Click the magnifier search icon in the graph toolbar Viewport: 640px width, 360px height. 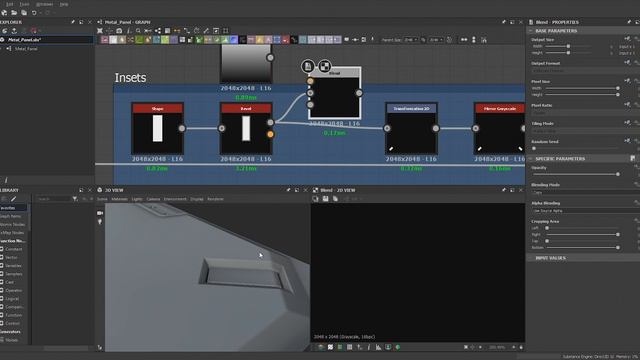click(138, 31)
